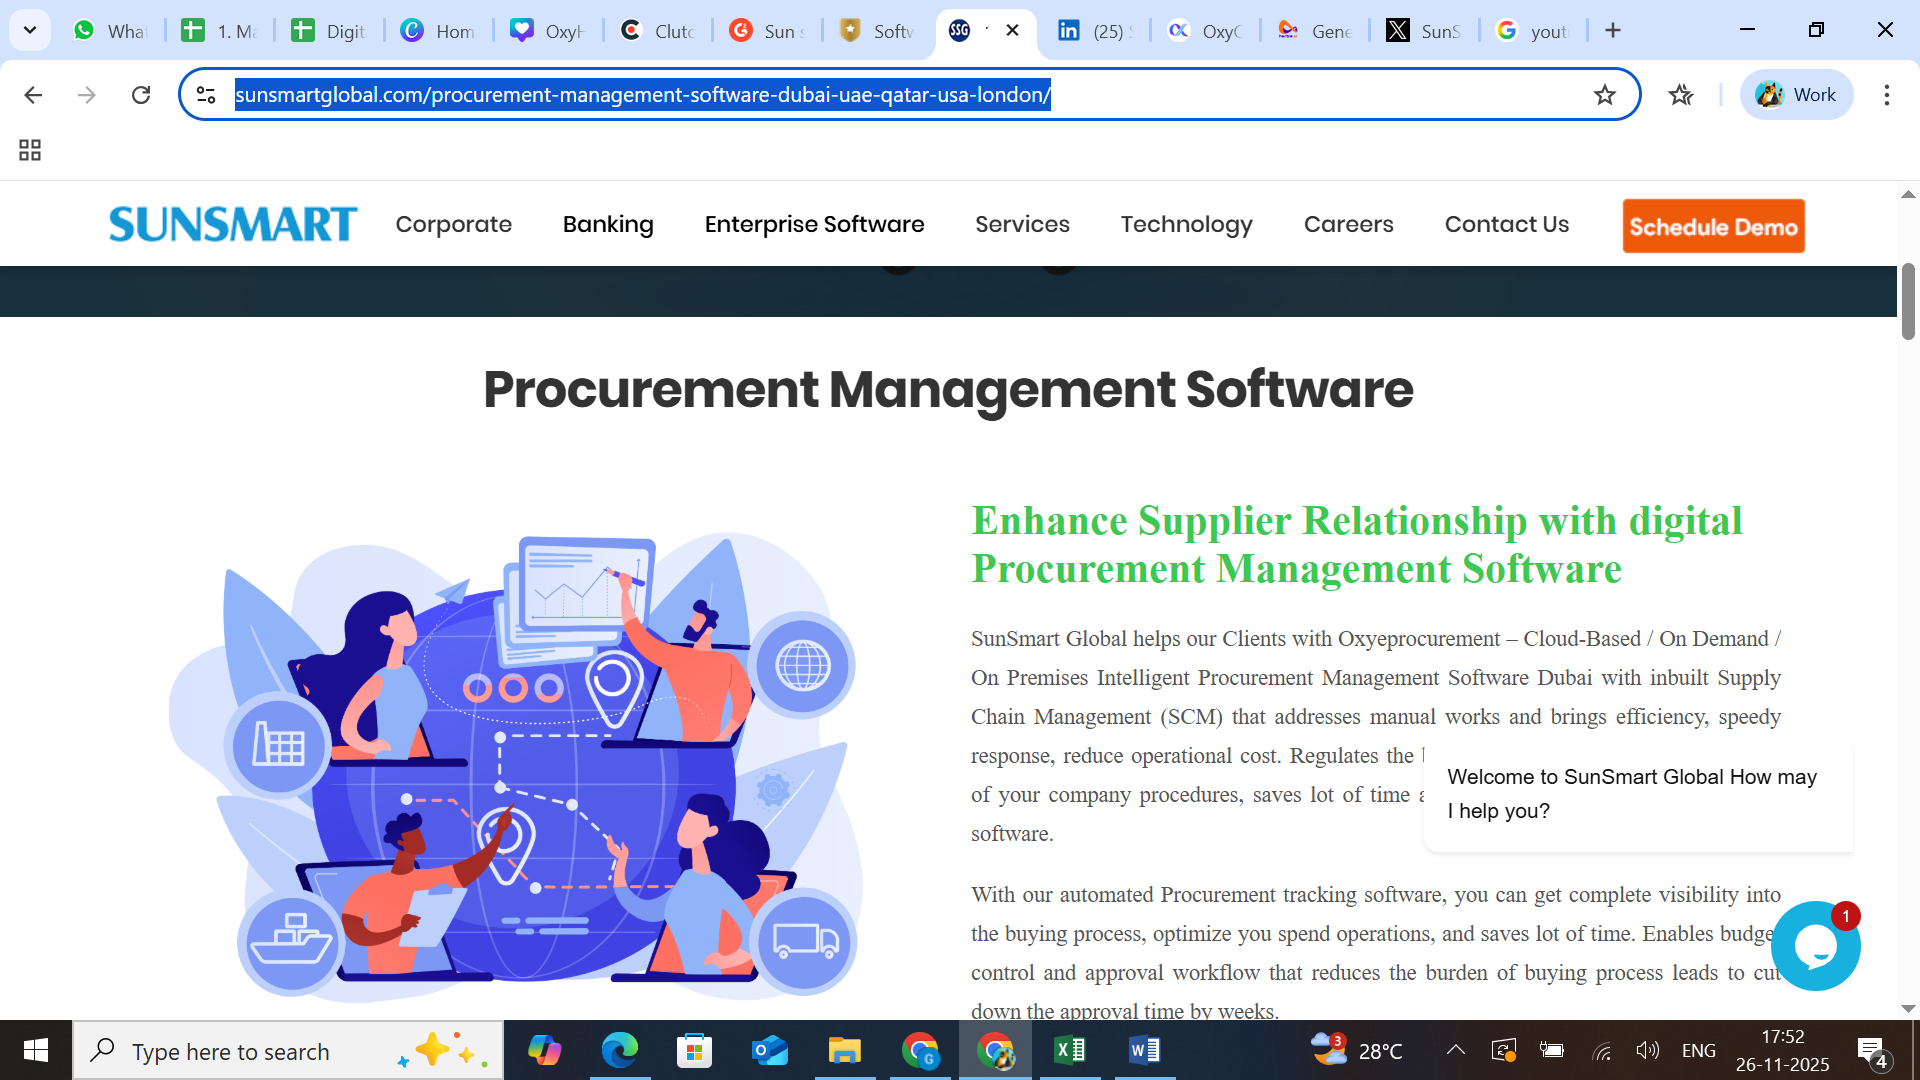Go forward in browser history

click(87, 95)
